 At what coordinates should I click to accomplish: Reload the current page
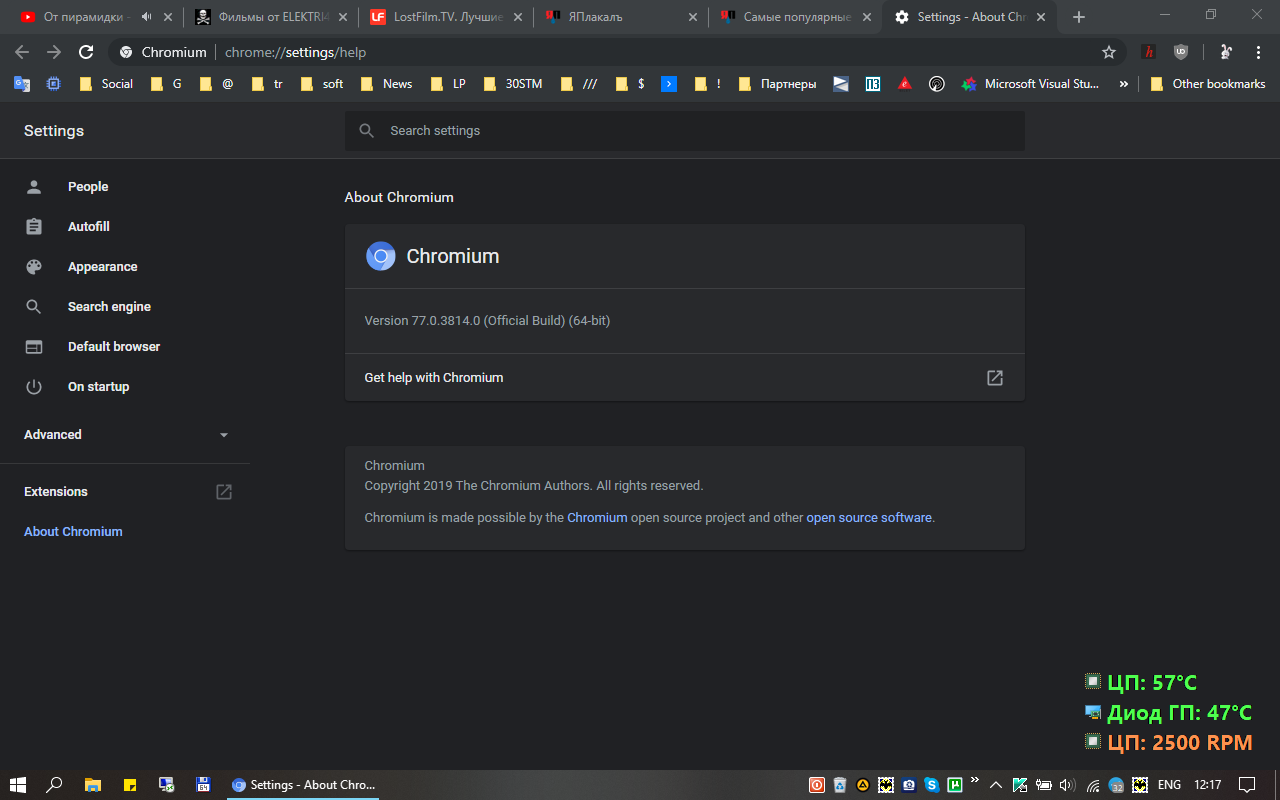pos(86,52)
